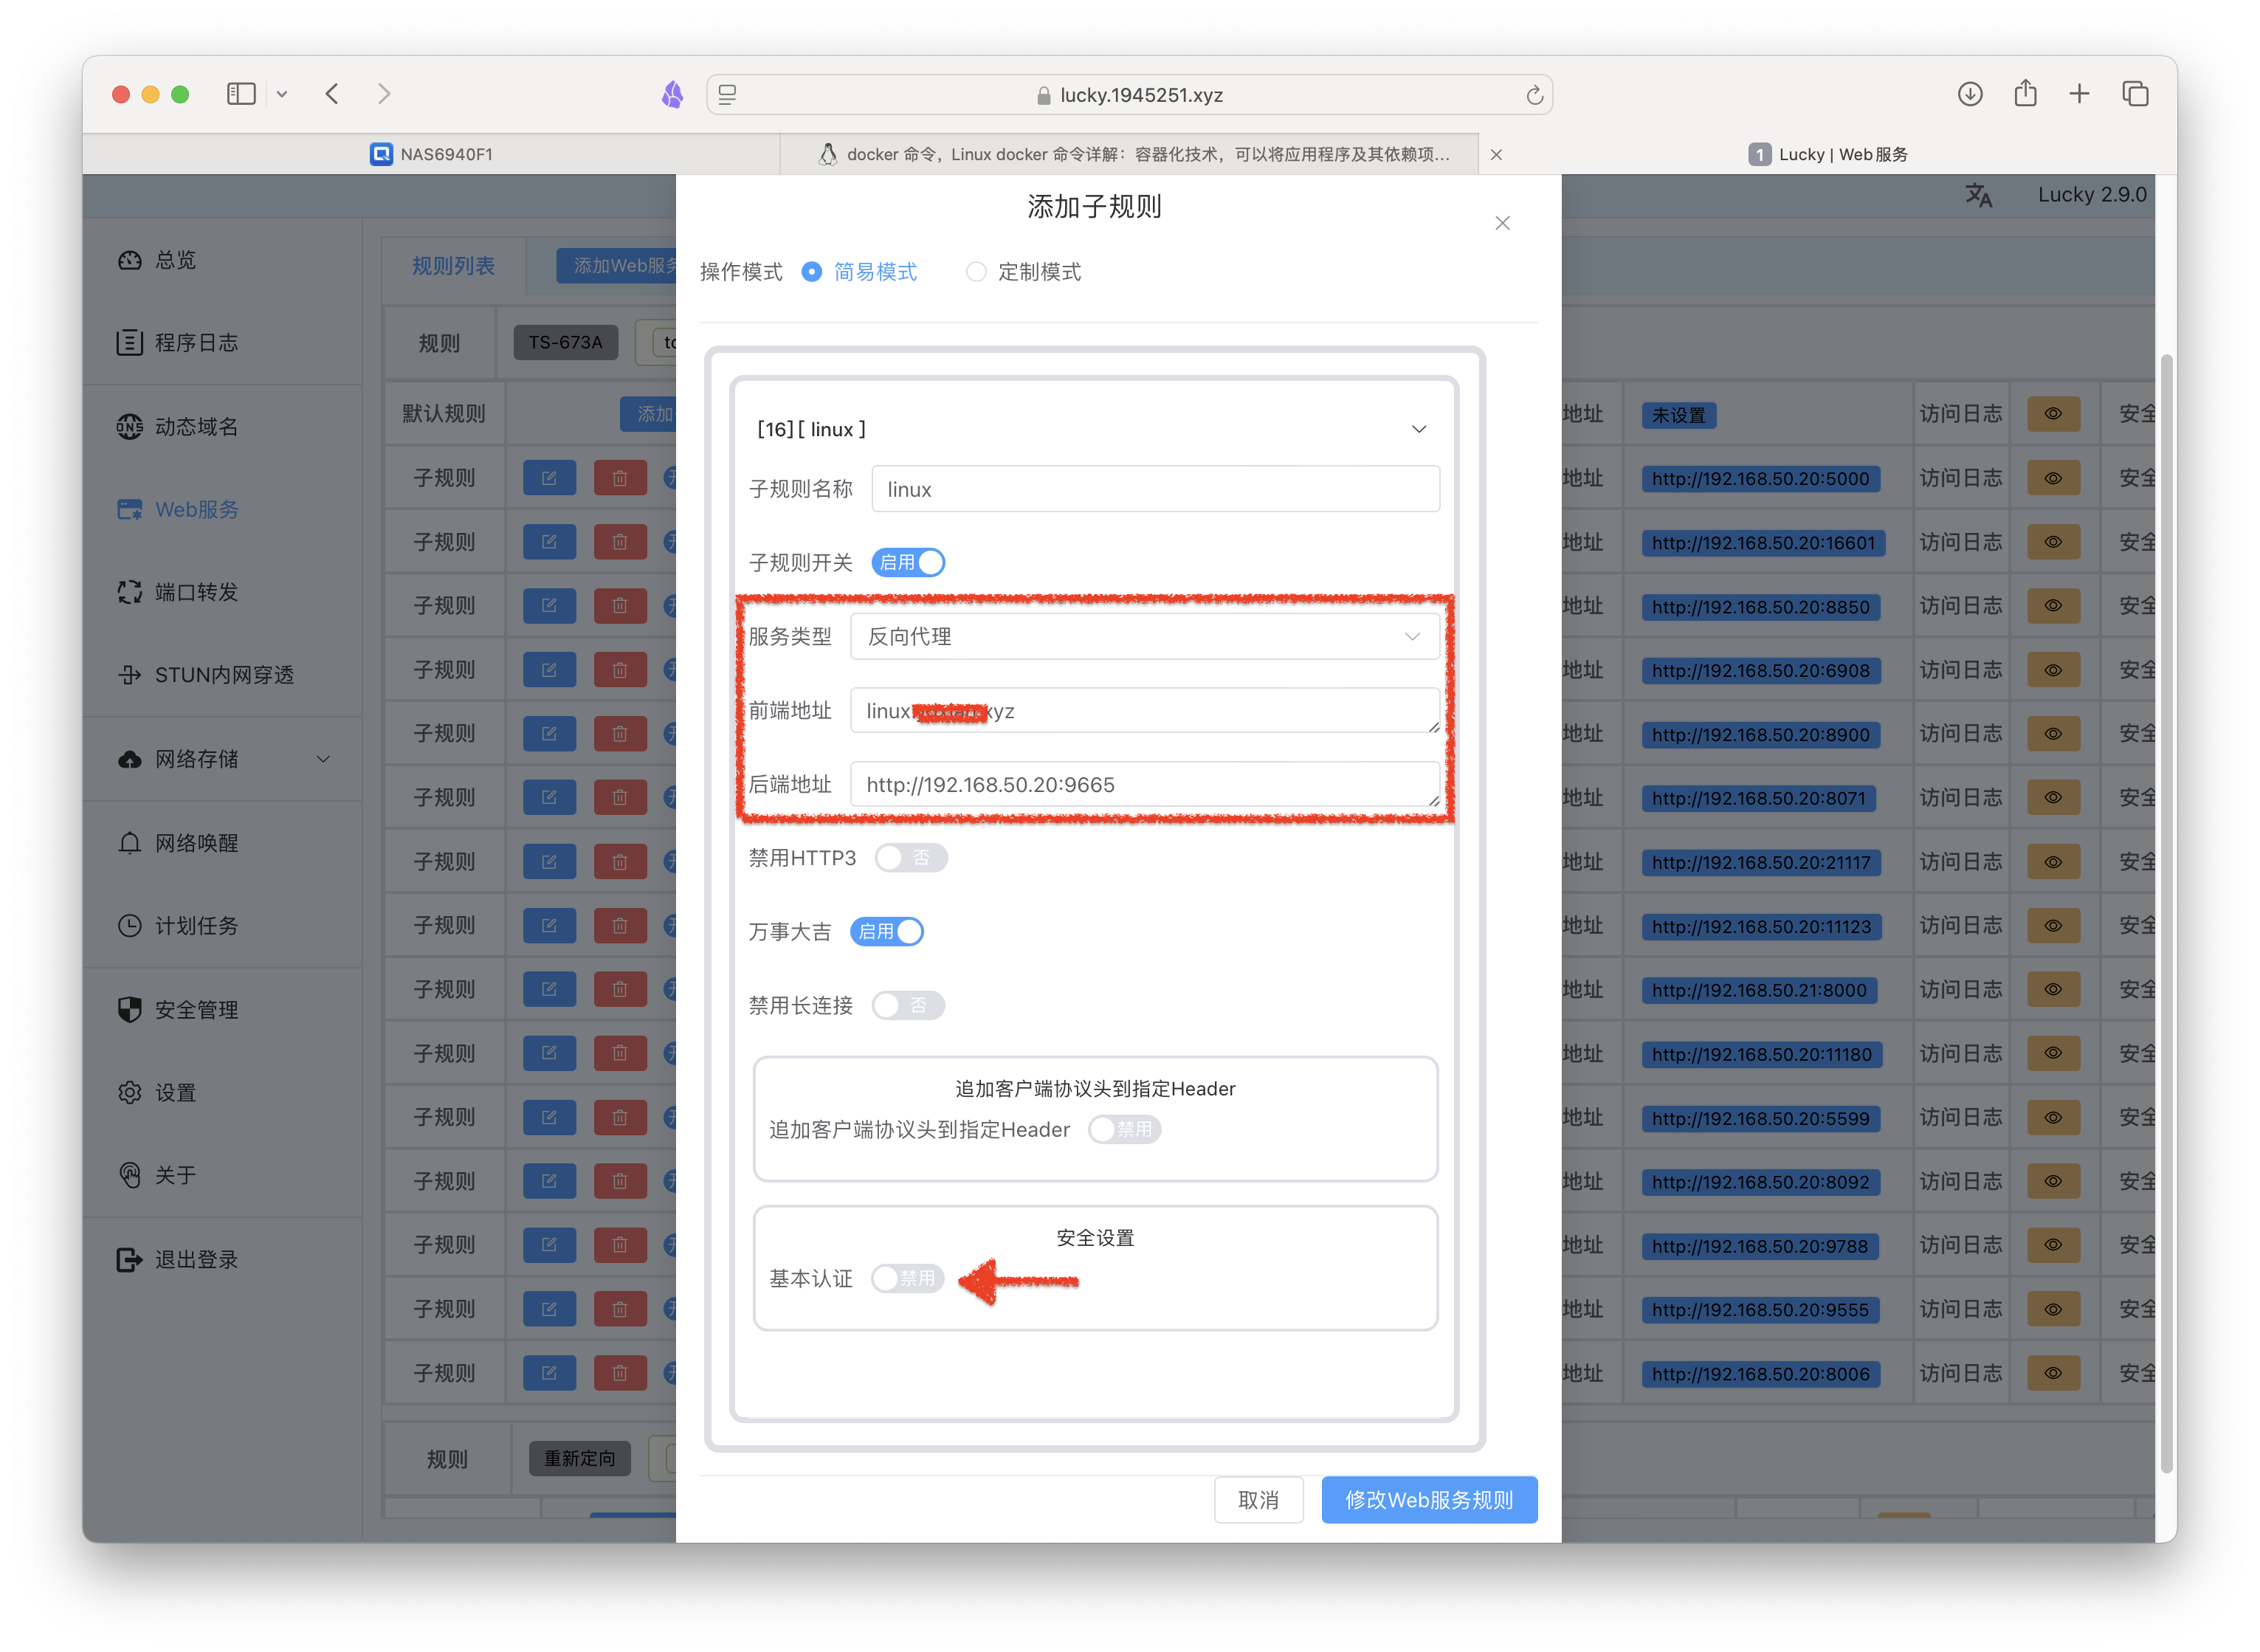Open 程序日志 program log in sidebar
This screenshot has width=2260, height=1652.
pos(178,343)
